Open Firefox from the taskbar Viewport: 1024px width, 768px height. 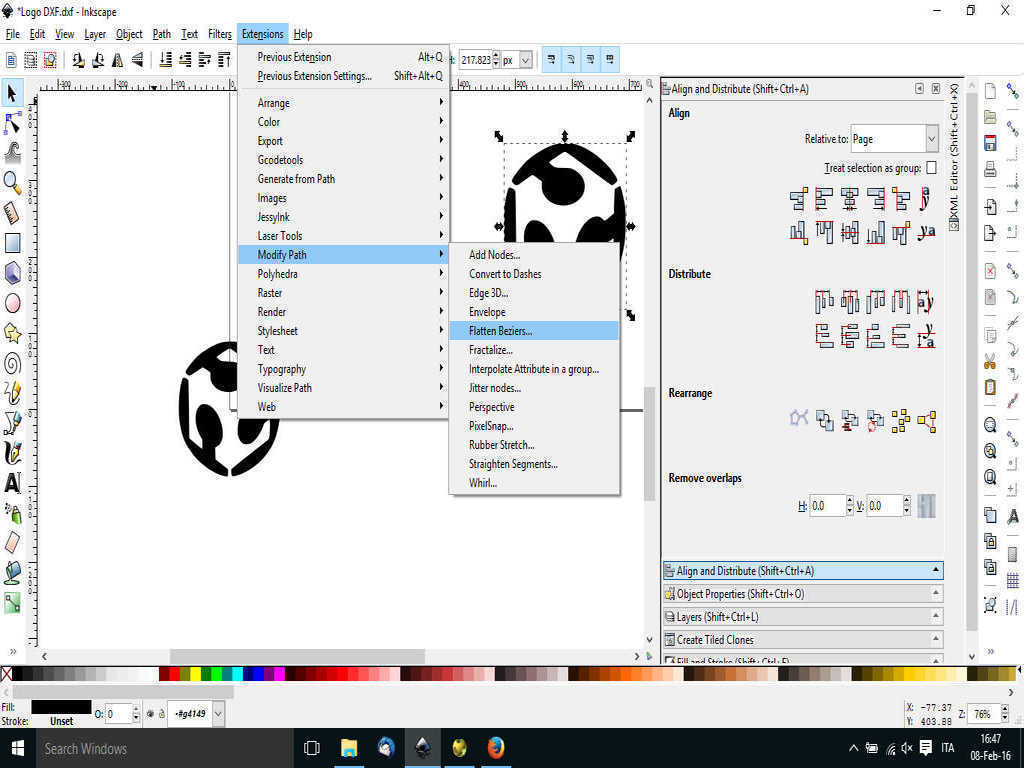point(496,748)
